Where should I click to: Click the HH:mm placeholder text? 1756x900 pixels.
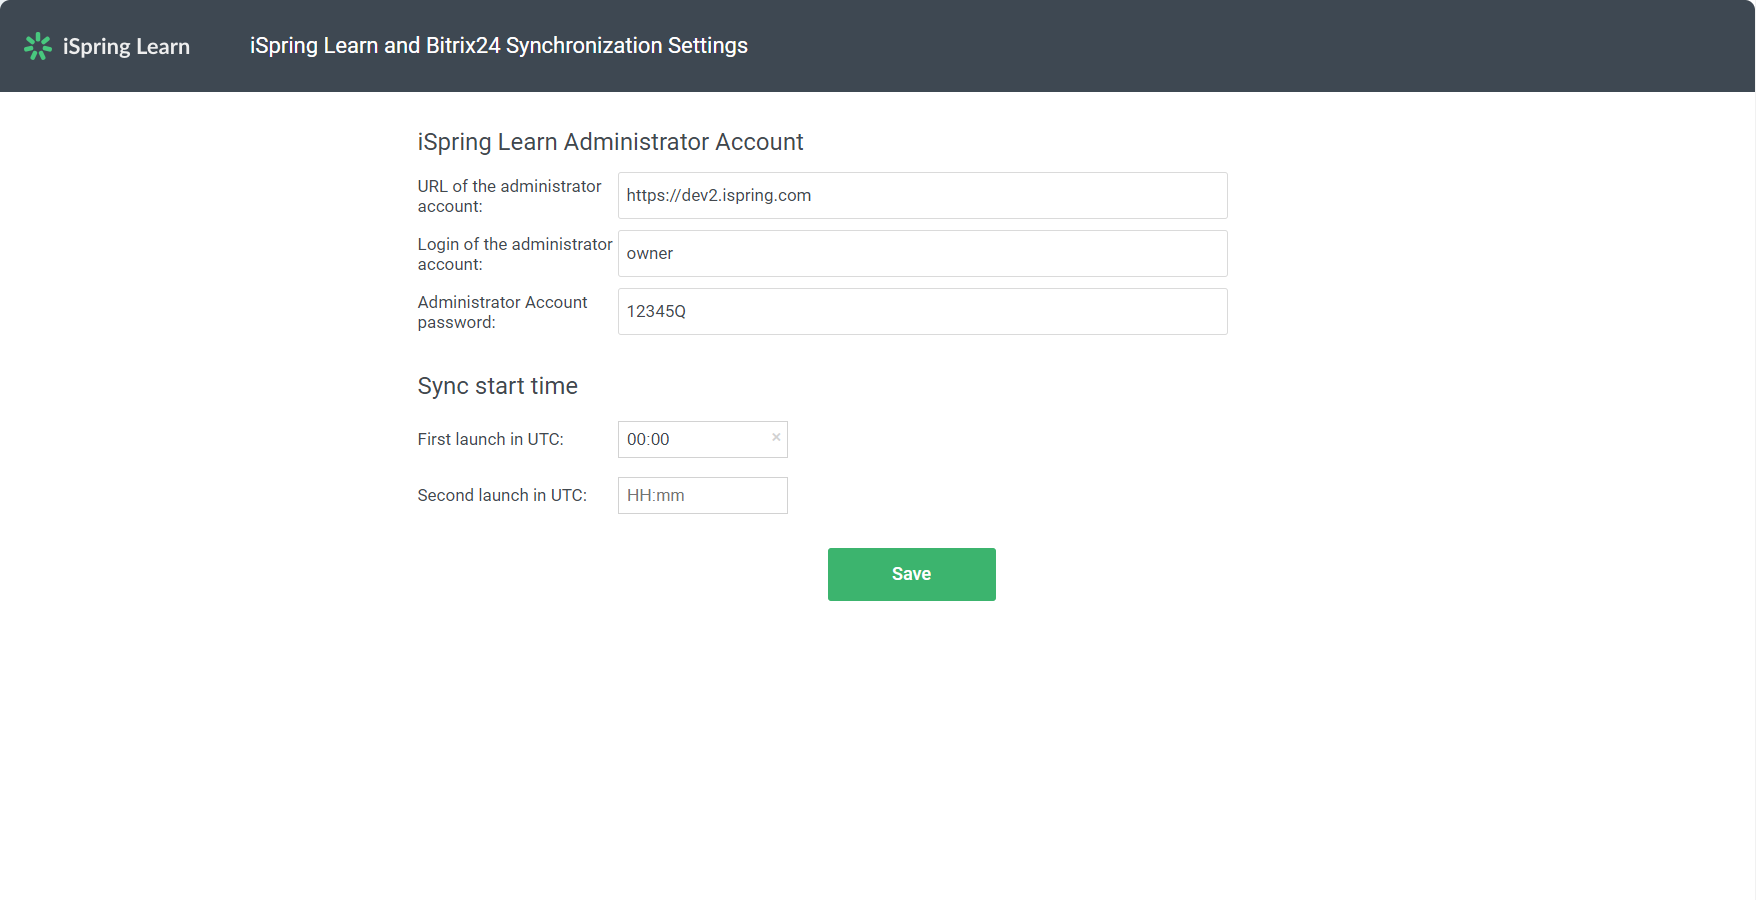coord(655,496)
